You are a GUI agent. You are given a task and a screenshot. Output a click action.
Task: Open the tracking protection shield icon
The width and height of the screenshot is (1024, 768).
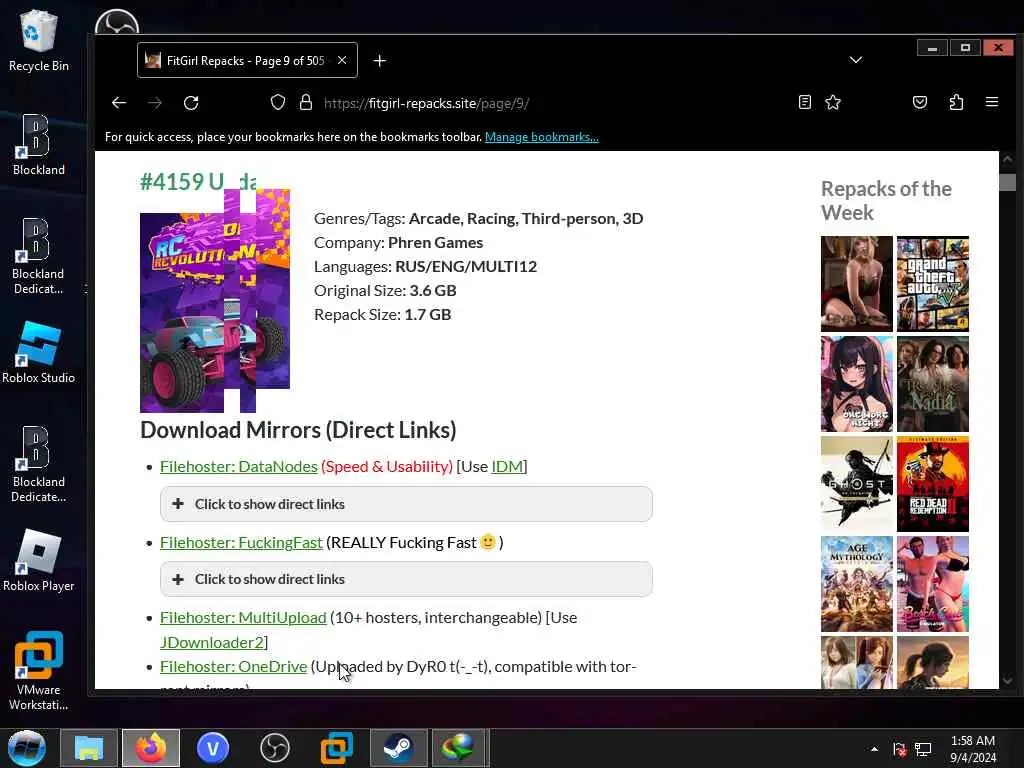pos(278,103)
